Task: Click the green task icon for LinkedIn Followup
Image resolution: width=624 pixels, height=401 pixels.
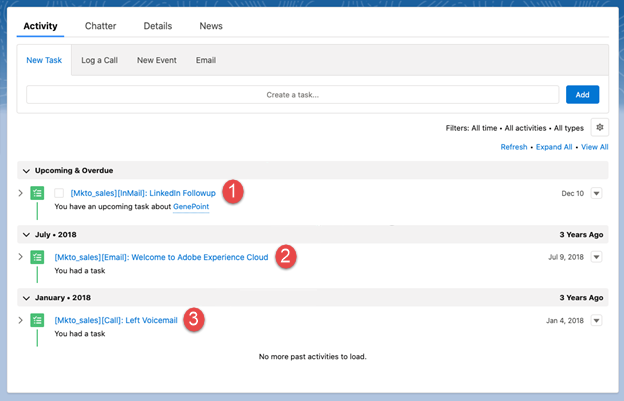Action: (x=37, y=193)
